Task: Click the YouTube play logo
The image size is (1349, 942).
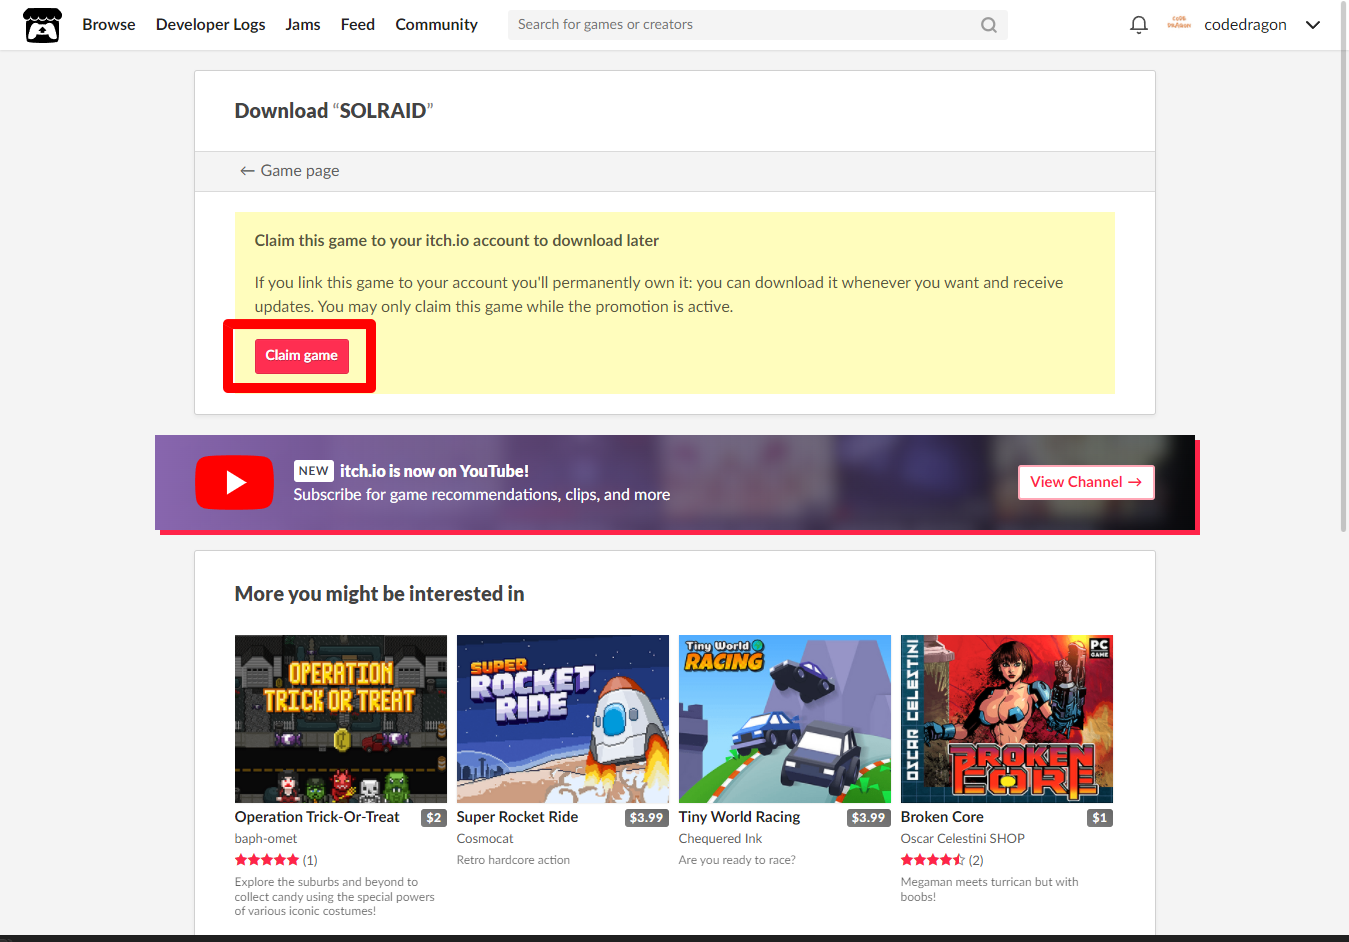Action: 234,482
